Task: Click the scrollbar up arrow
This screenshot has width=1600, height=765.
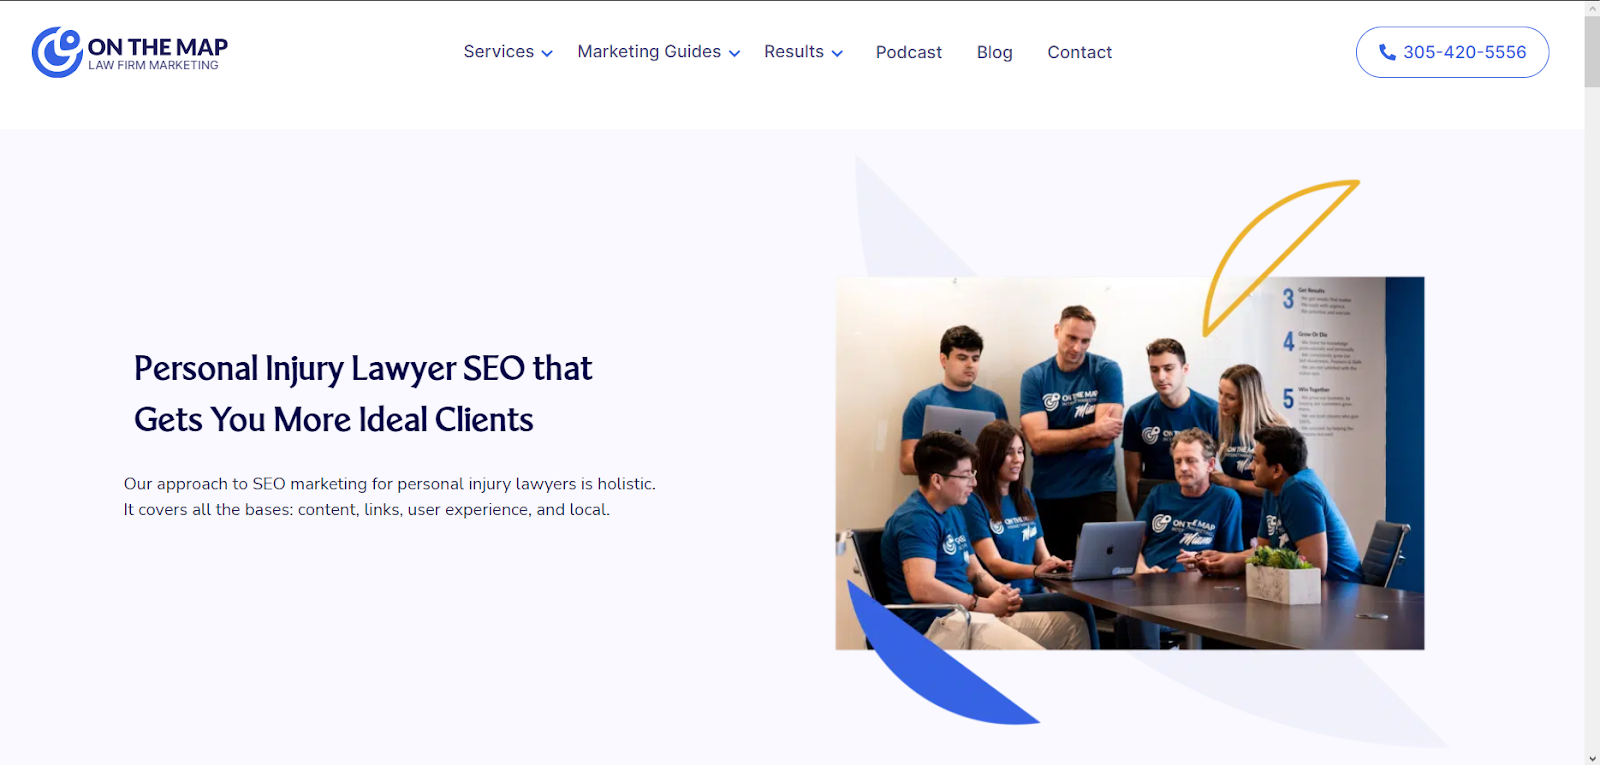Action: pos(1592,7)
